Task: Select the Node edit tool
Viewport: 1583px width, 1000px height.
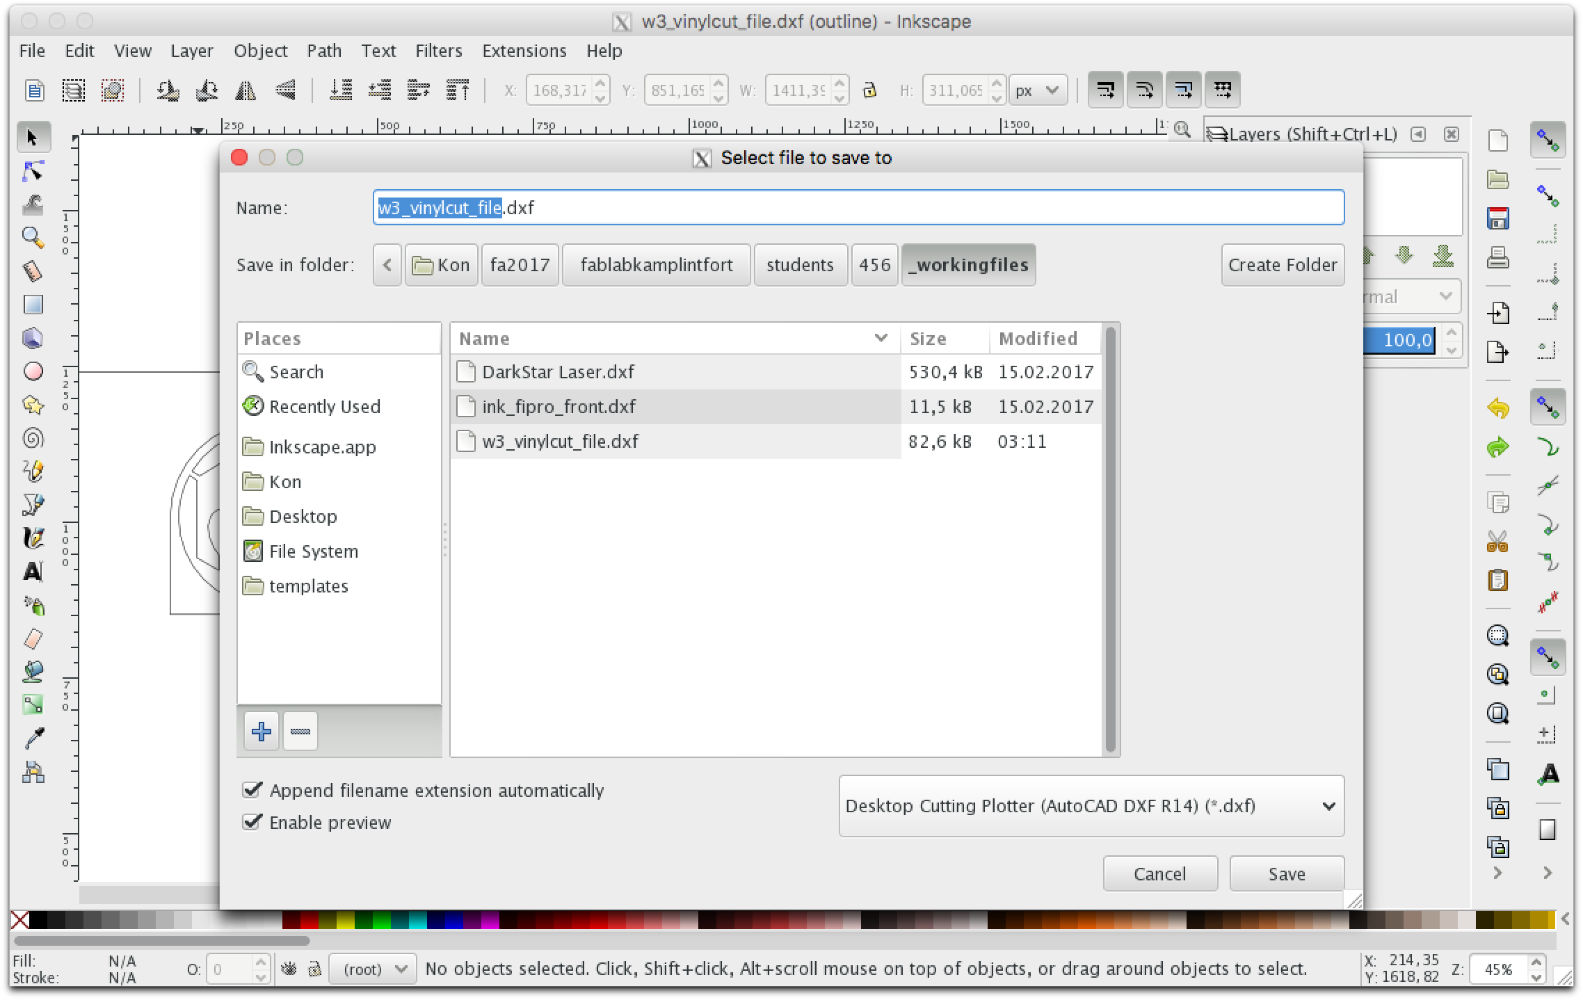Action: tap(33, 171)
